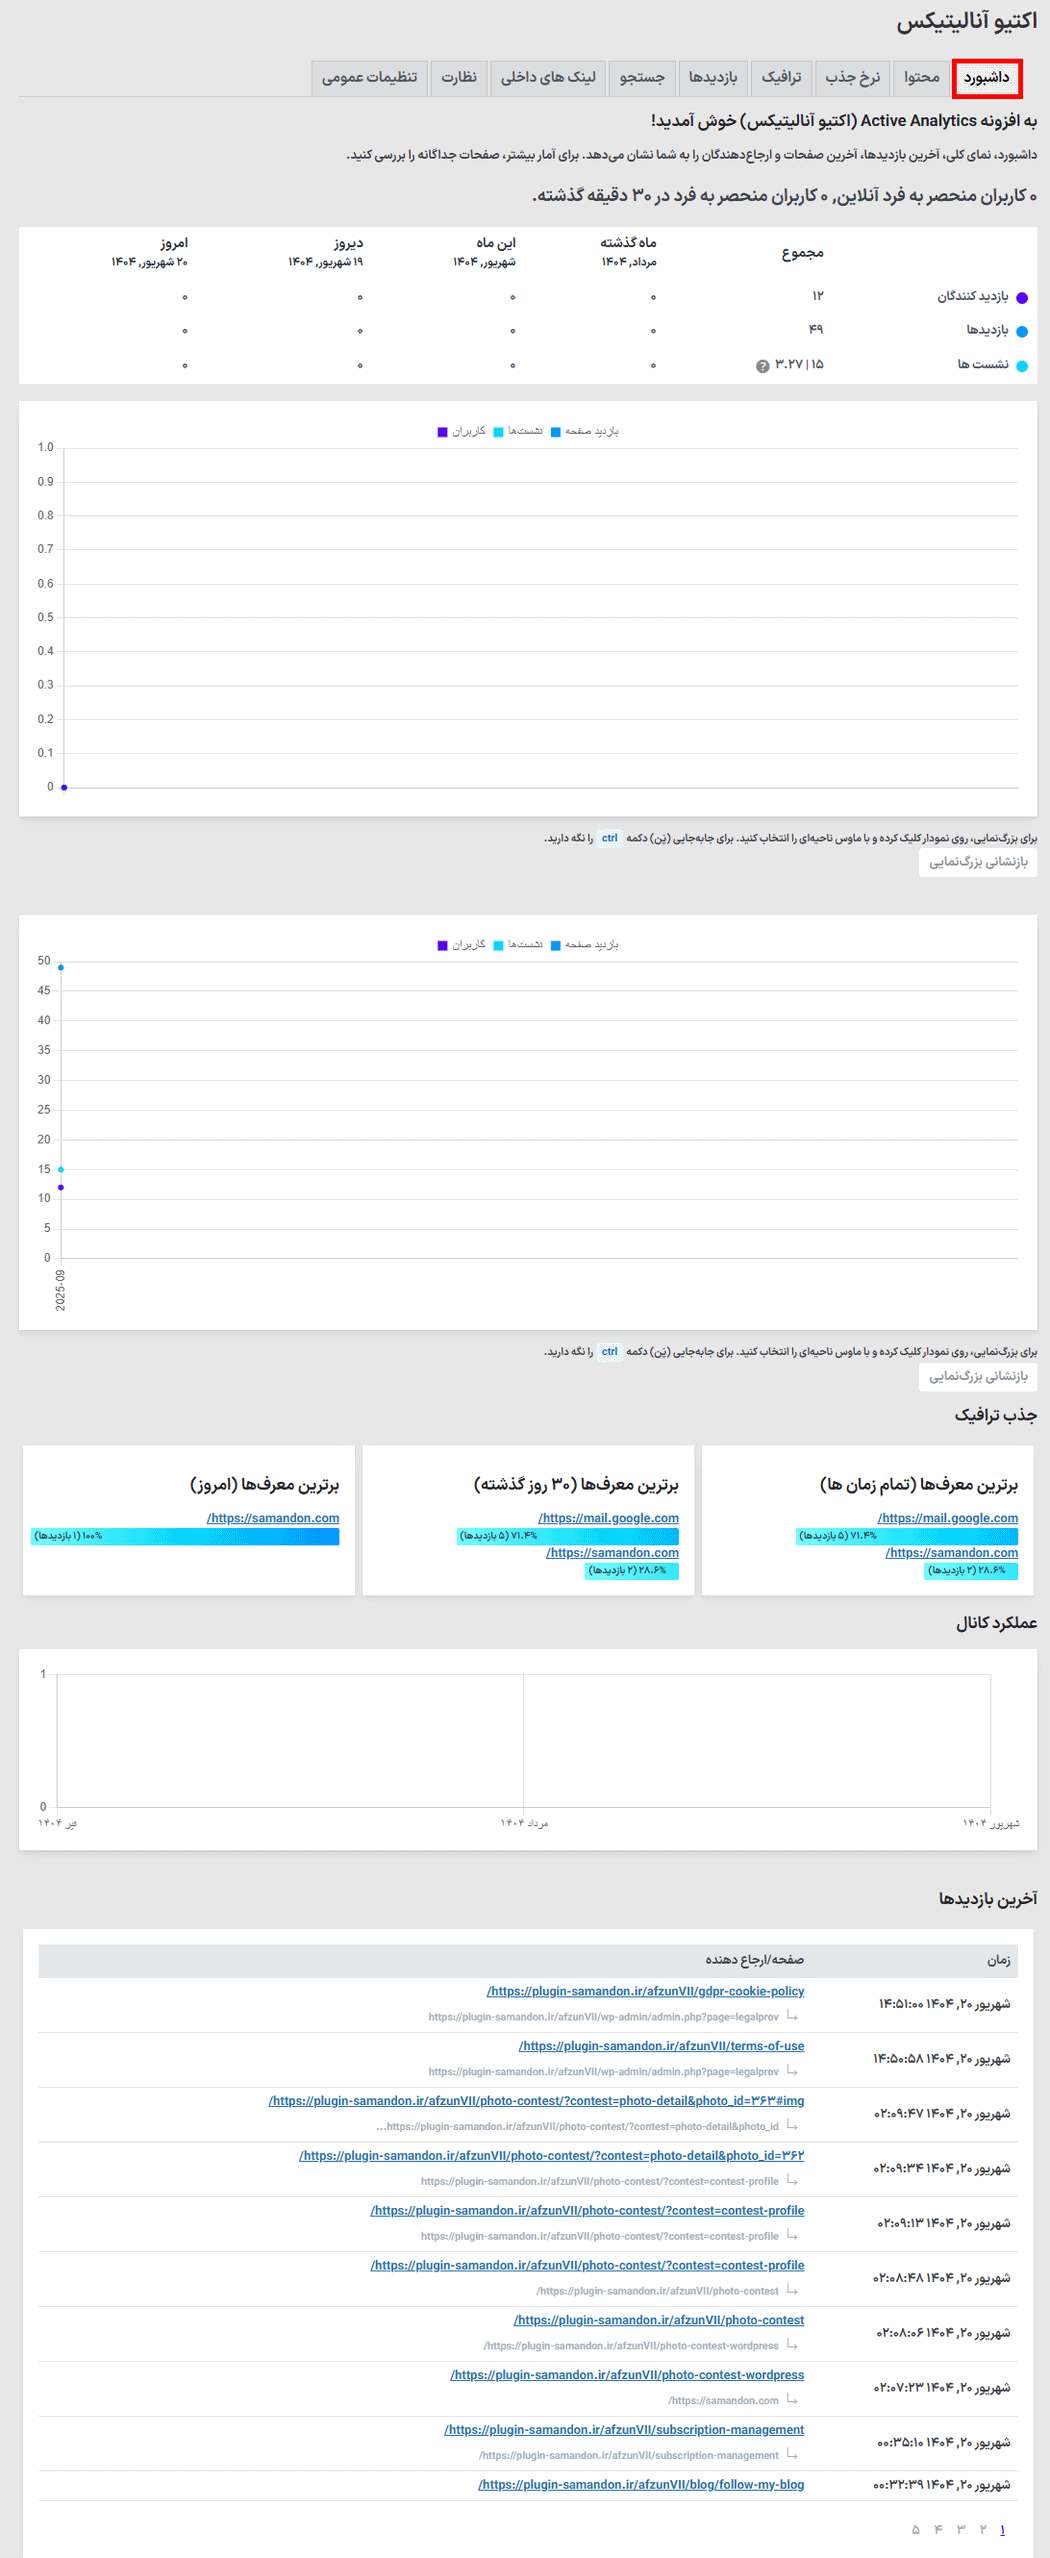Select the لینک های داخلی tab
Viewport: 1050px width, 2558px height.
(548, 78)
